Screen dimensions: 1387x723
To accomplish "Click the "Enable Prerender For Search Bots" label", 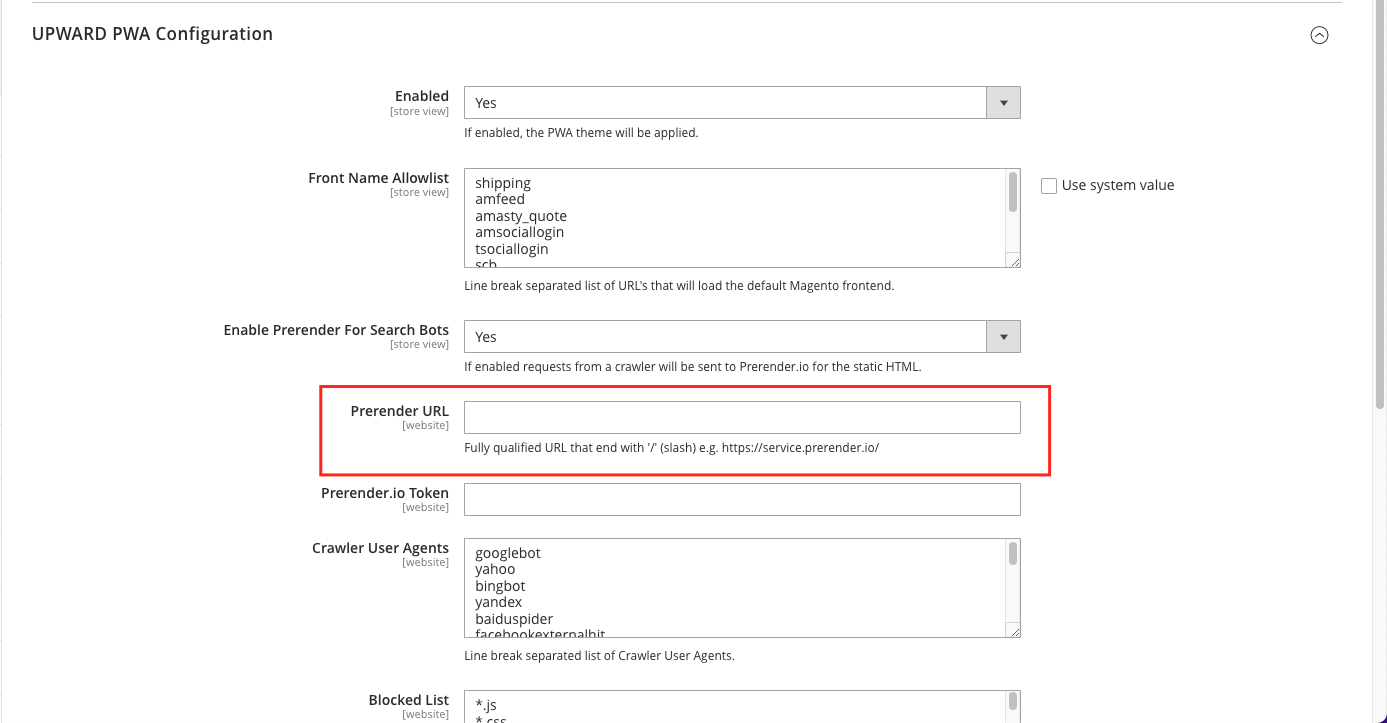I will click(x=336, y=330).
